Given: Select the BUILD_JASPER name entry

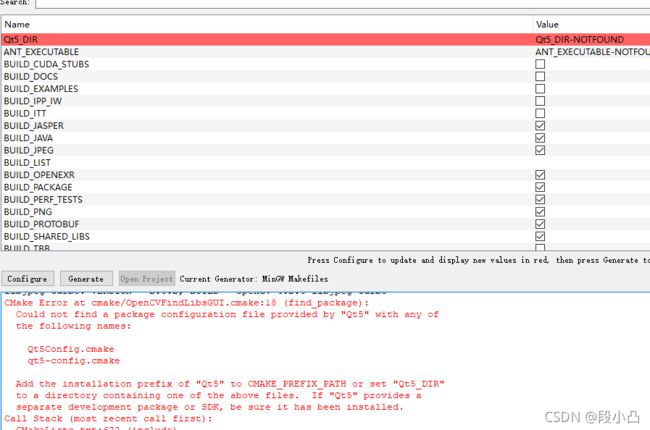Looking at the screenshot, I should click(x=34, y=126).
